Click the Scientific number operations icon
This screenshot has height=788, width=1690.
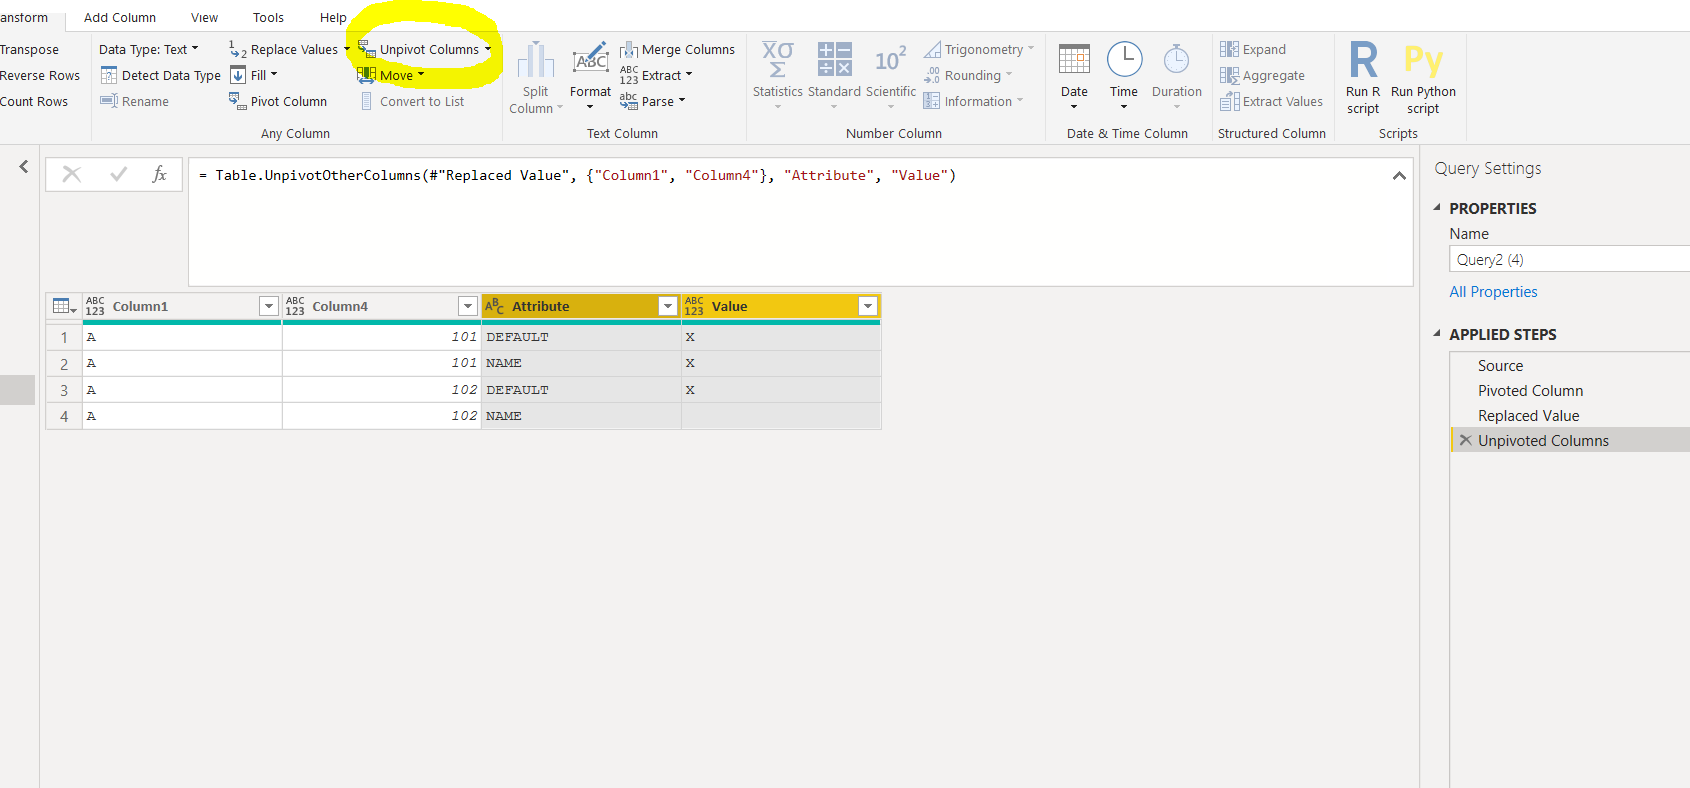point(890,59)
